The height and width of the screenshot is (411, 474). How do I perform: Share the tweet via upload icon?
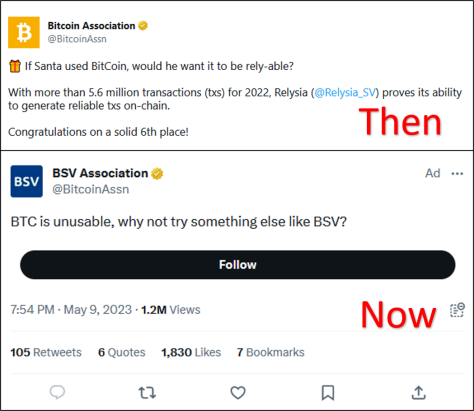point(419,393)
